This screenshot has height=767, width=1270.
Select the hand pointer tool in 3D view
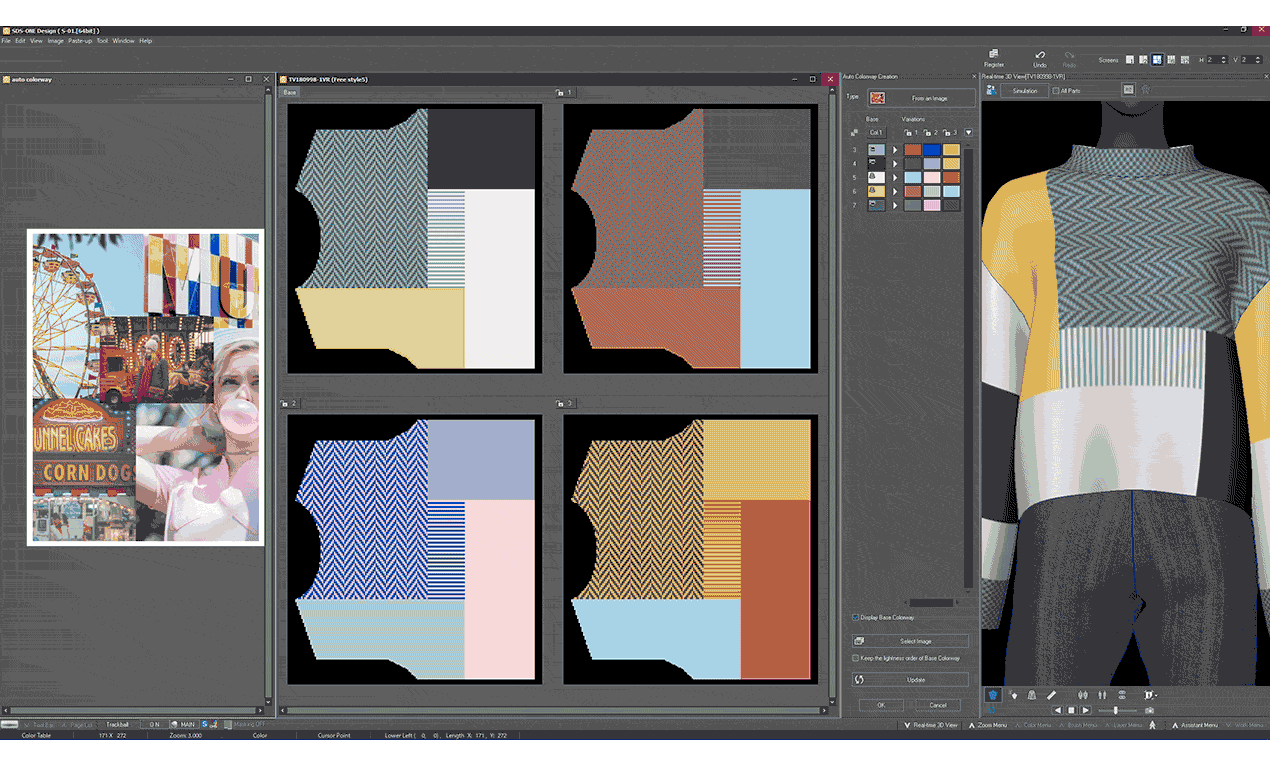pyautogui.click(x=1013, y=695)
